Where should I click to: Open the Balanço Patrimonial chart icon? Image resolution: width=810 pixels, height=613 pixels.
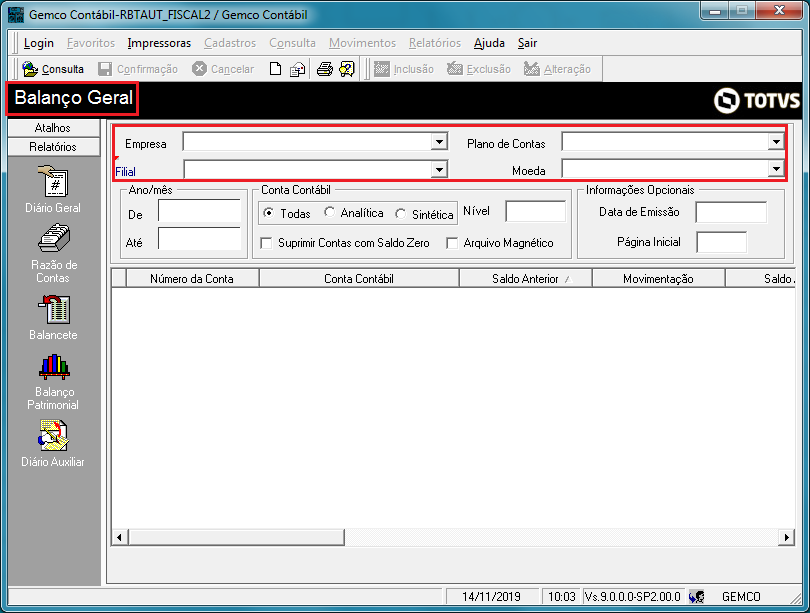[x=54, y=367]
